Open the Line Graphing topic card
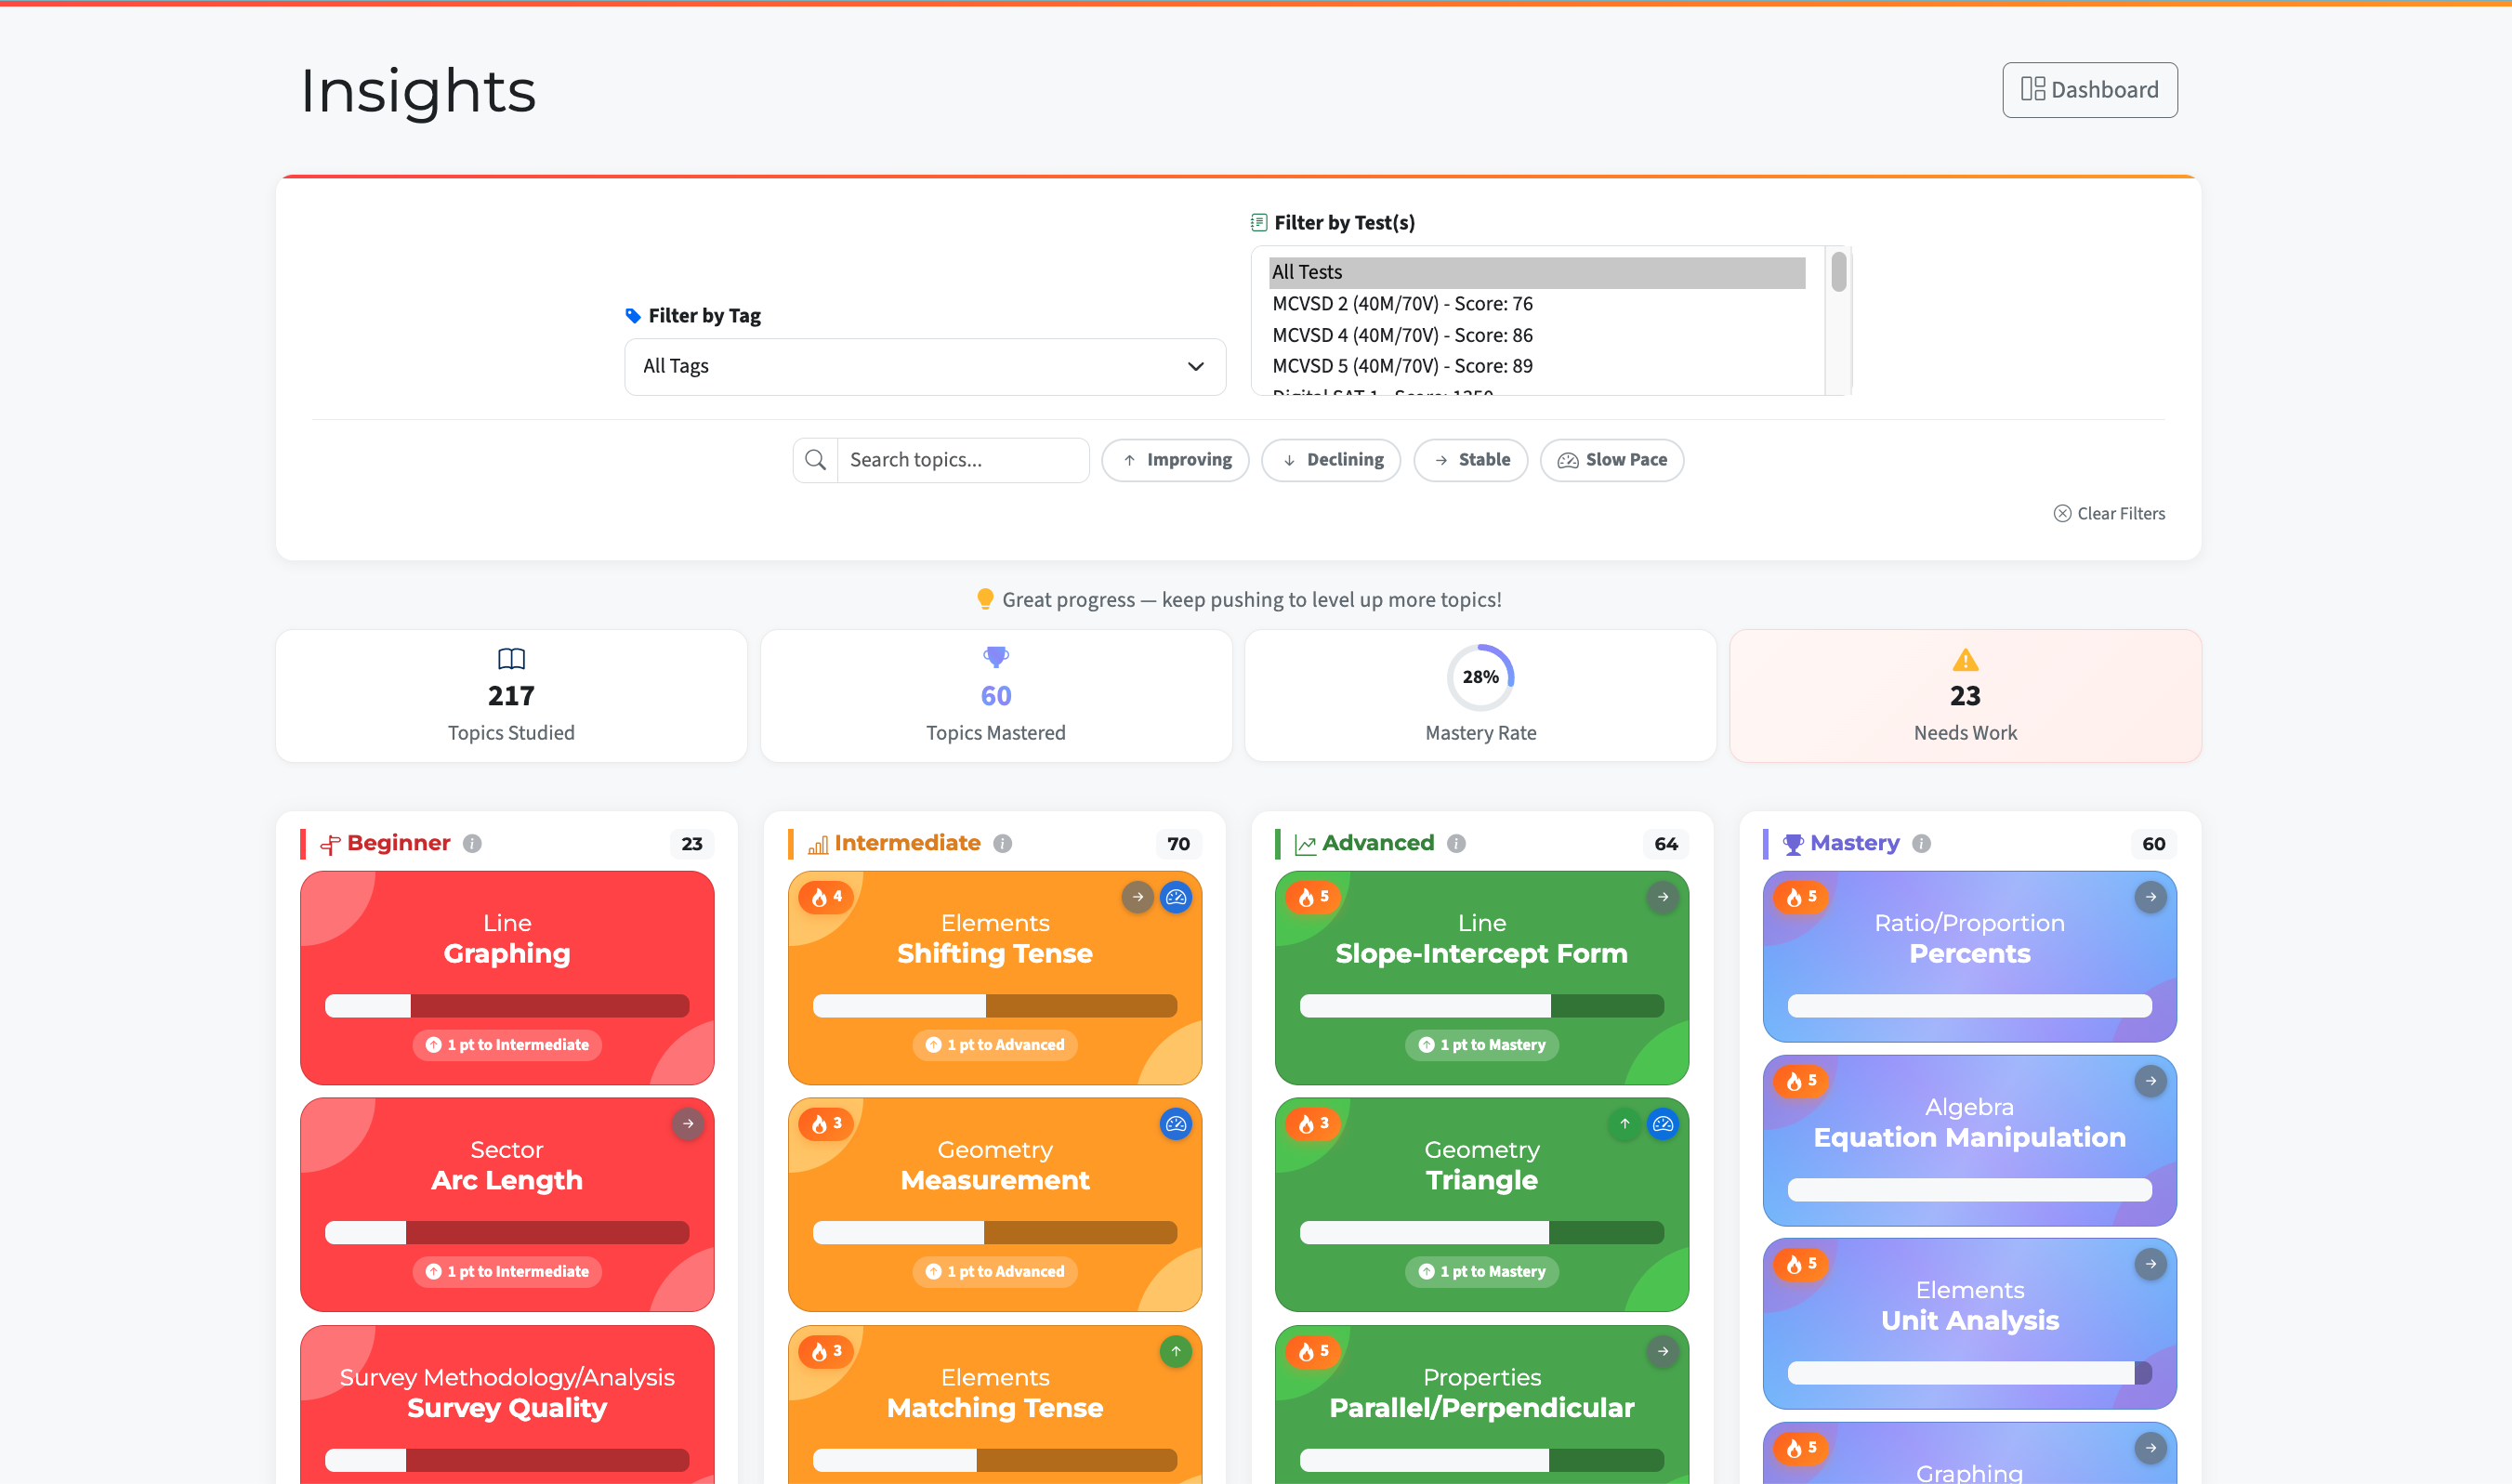Viewport: 2512px width, 1484px height. (507, 977)
